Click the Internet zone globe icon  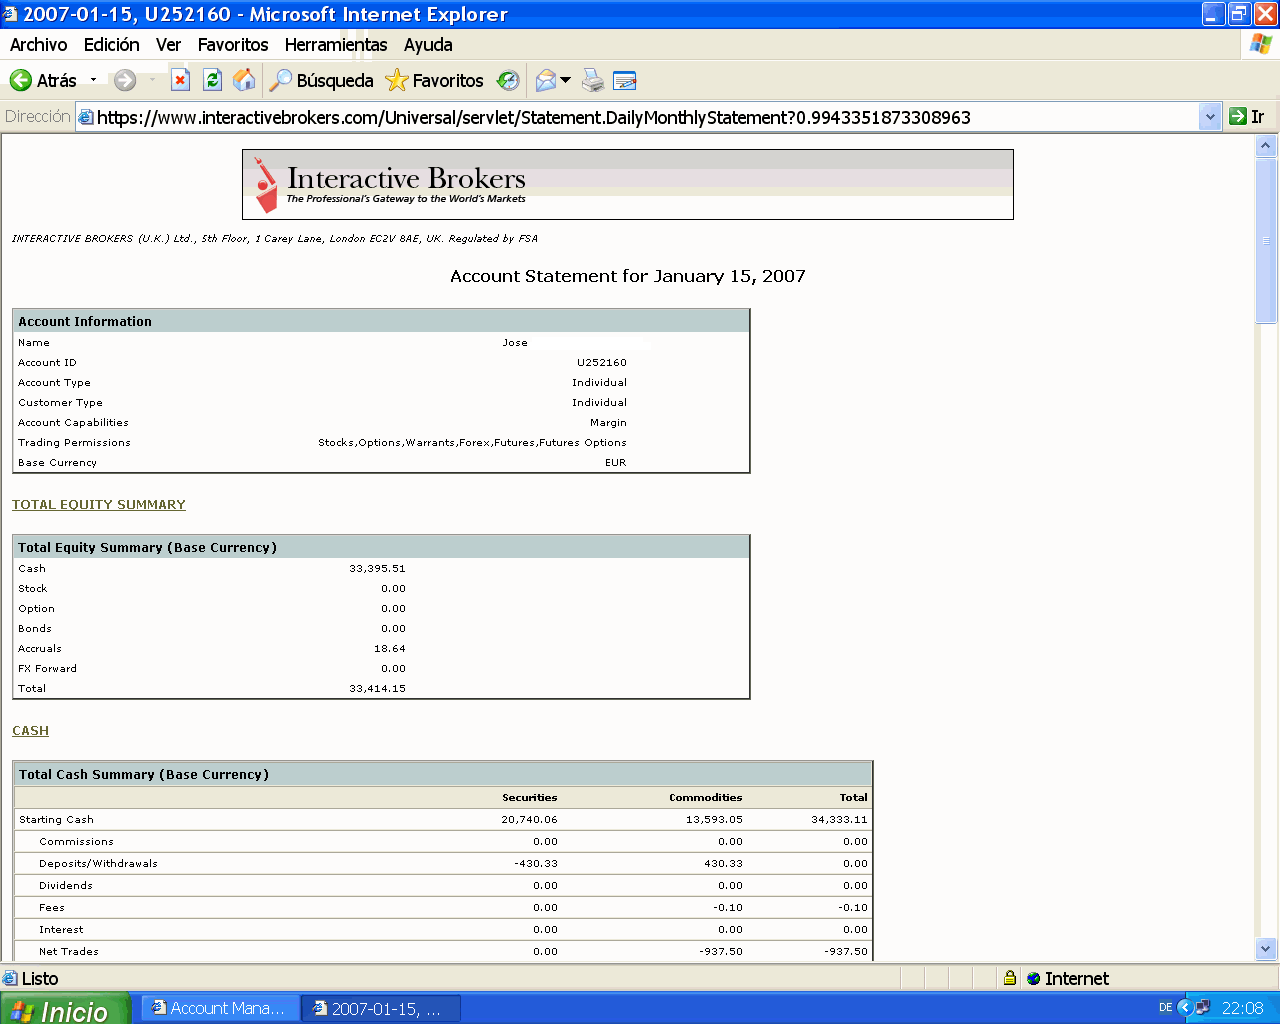click(1034, 979)
